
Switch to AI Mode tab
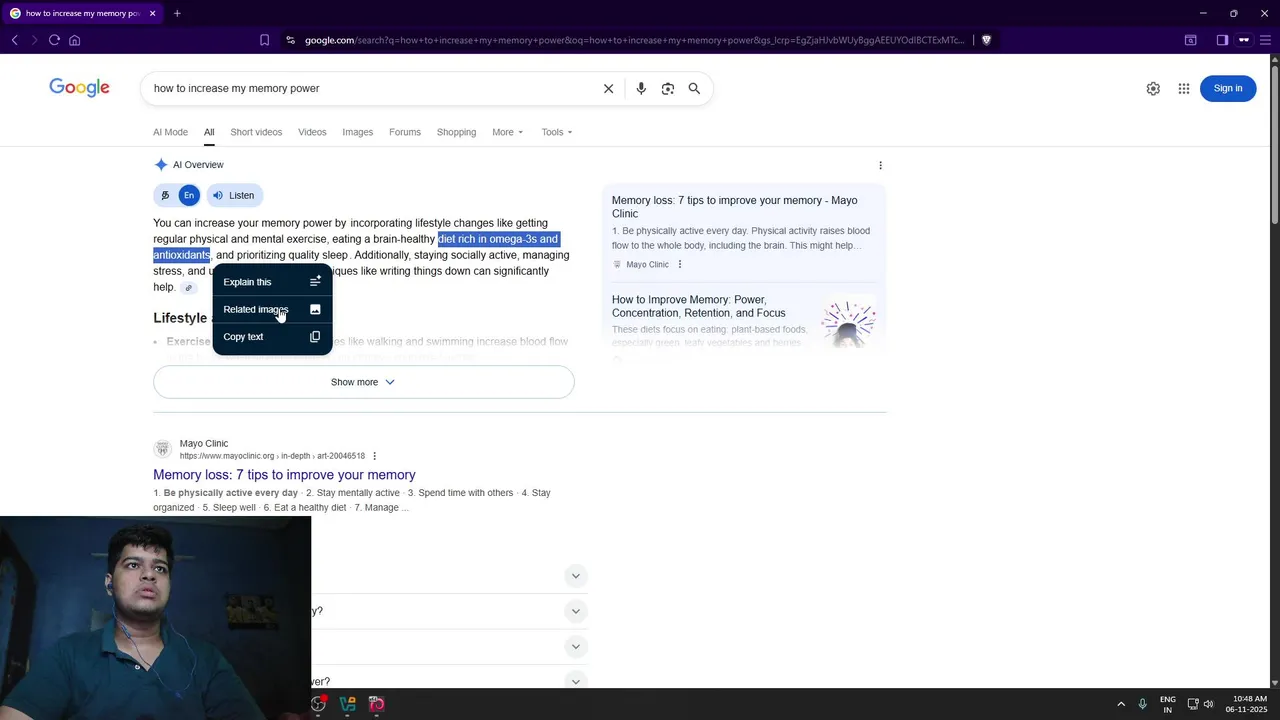pos(170,132)
